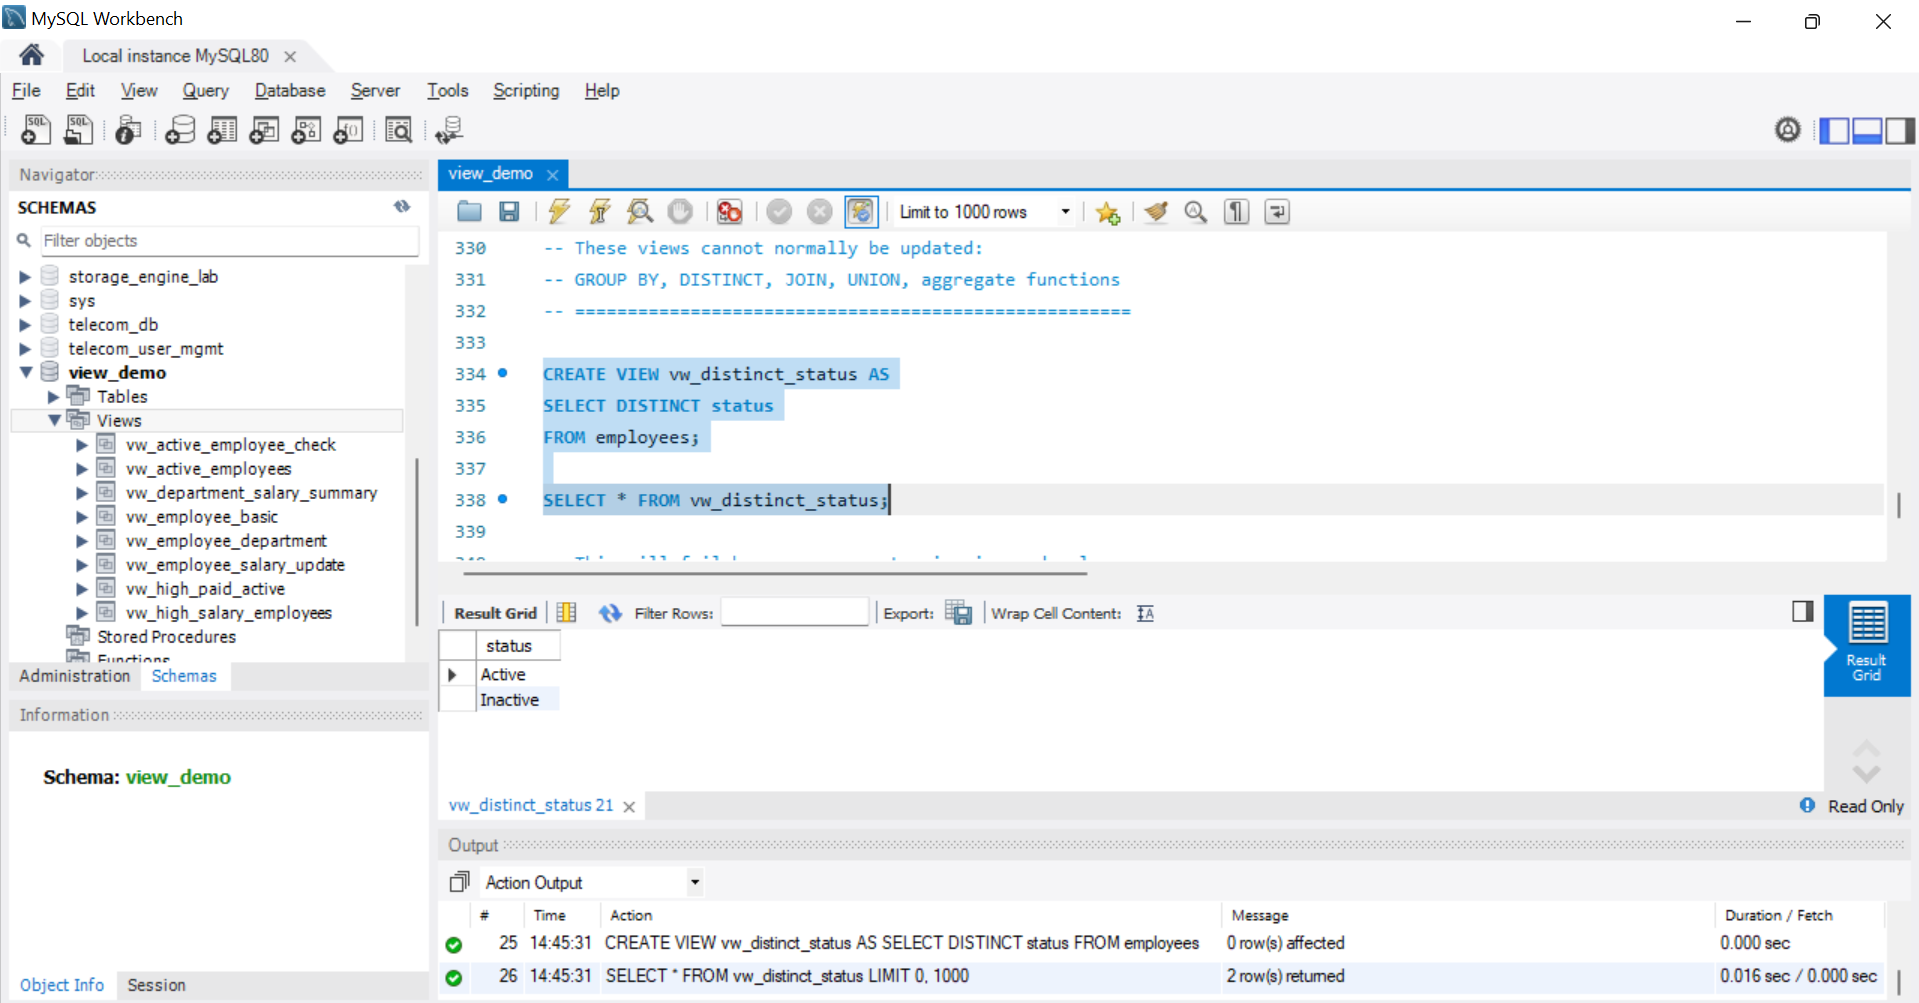Open the Object Info tab

62,985
